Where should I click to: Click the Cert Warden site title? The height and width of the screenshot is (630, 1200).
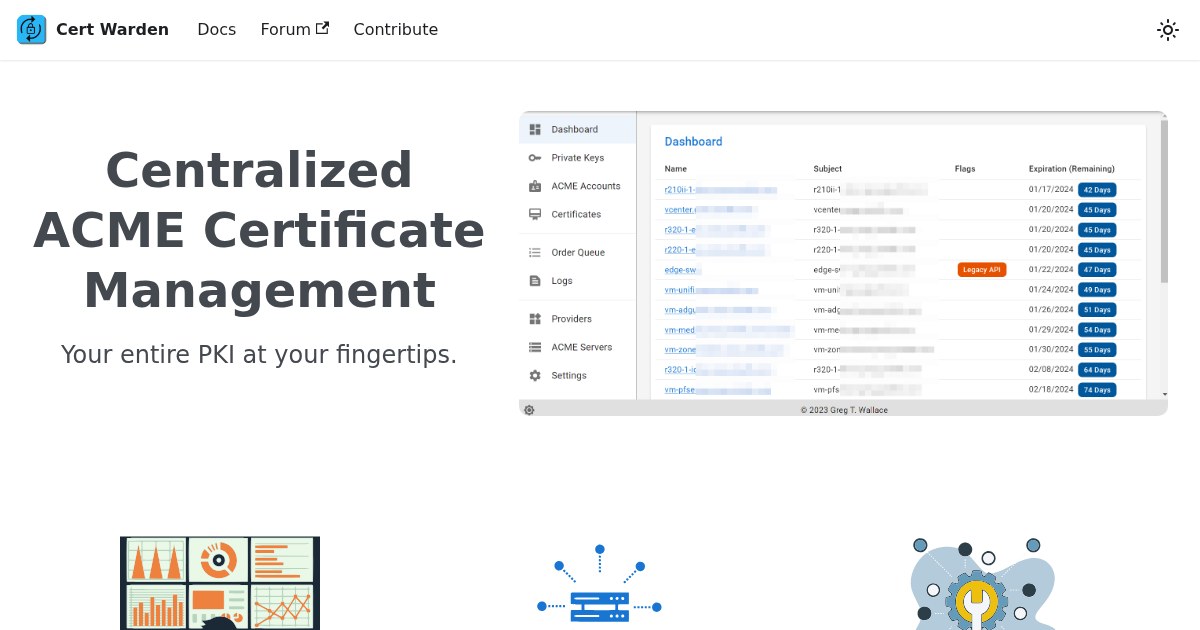pos(112,30)
